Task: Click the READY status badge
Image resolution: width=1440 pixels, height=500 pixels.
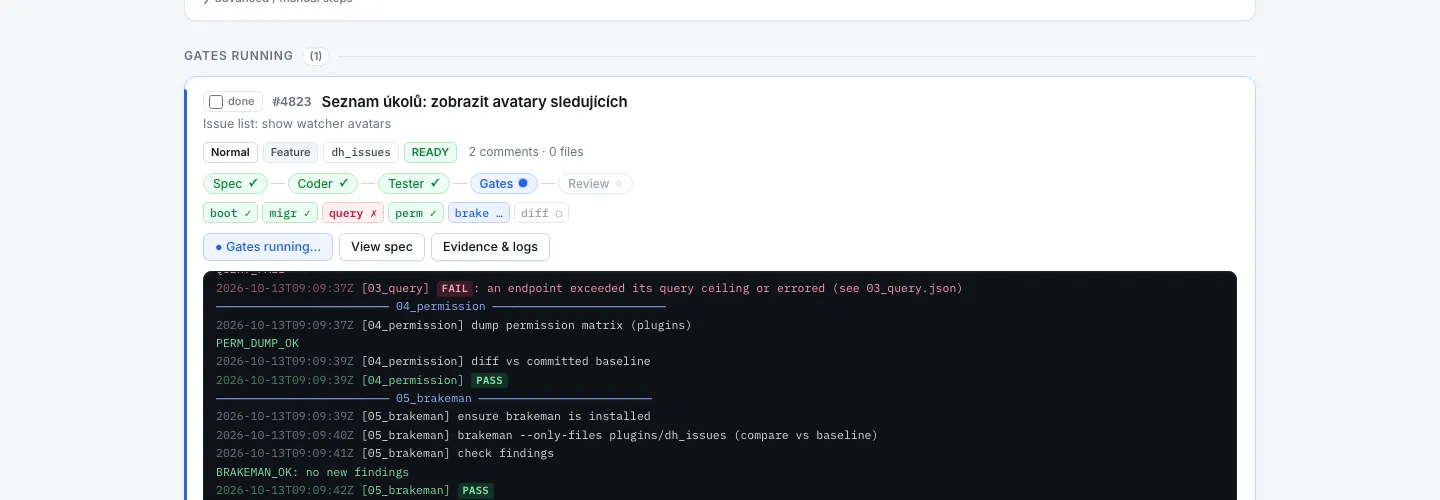Action: (x=430, y=152)
